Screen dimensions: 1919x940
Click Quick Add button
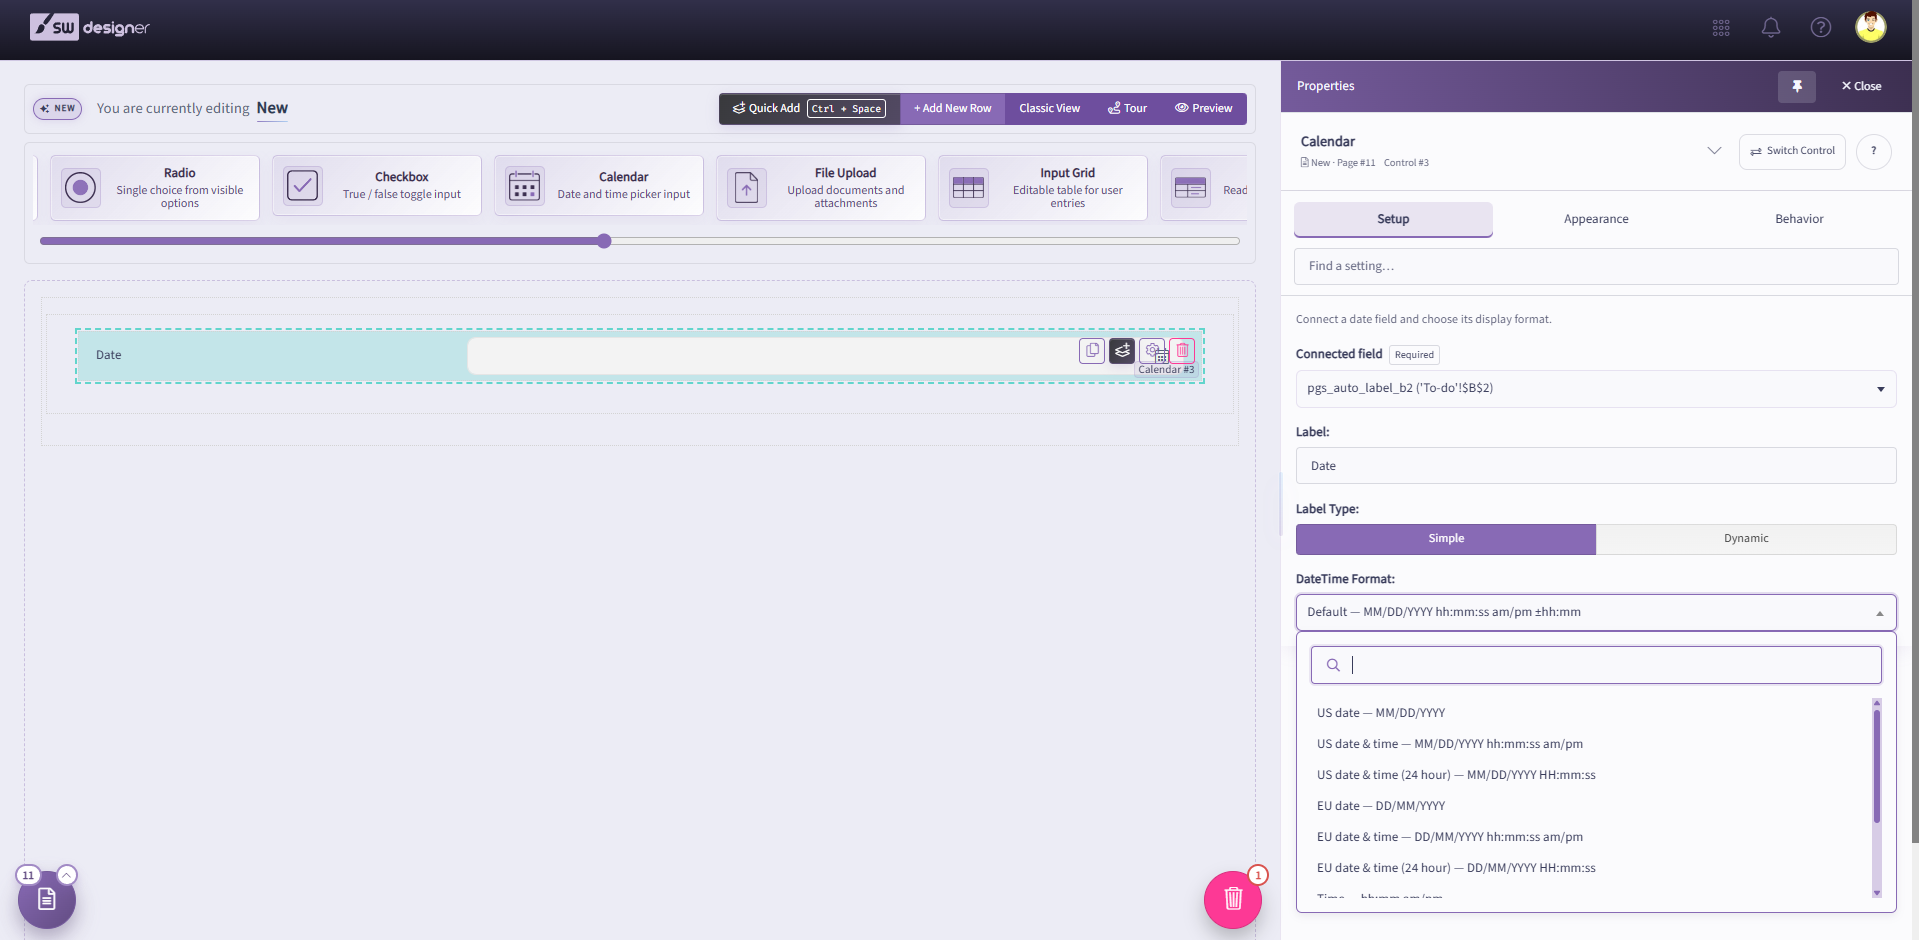tap(809, 109)
